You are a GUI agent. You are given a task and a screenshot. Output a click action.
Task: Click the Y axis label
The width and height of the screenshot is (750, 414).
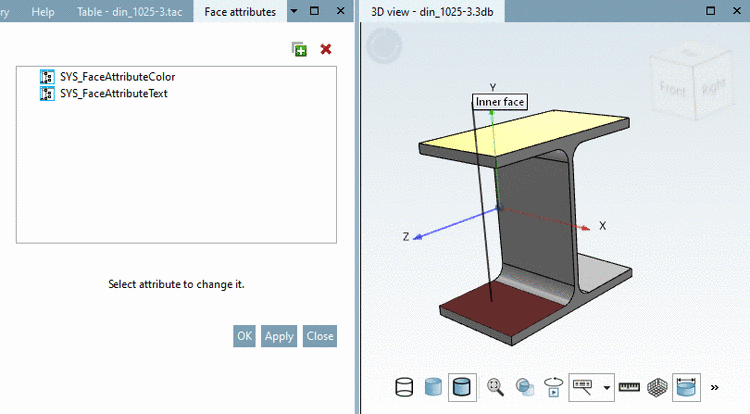[x=493, y=87]
